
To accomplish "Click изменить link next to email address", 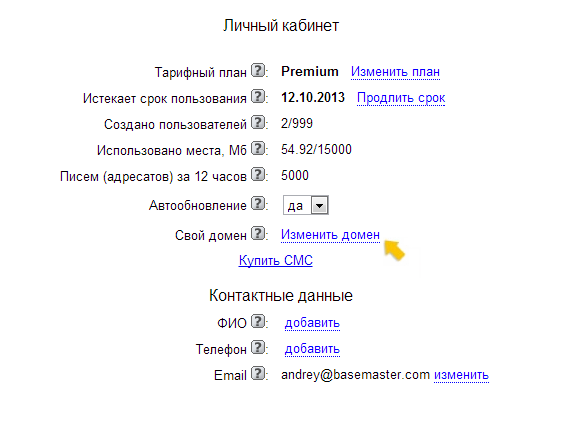I will pyautogui.click(x=461, y=375).
